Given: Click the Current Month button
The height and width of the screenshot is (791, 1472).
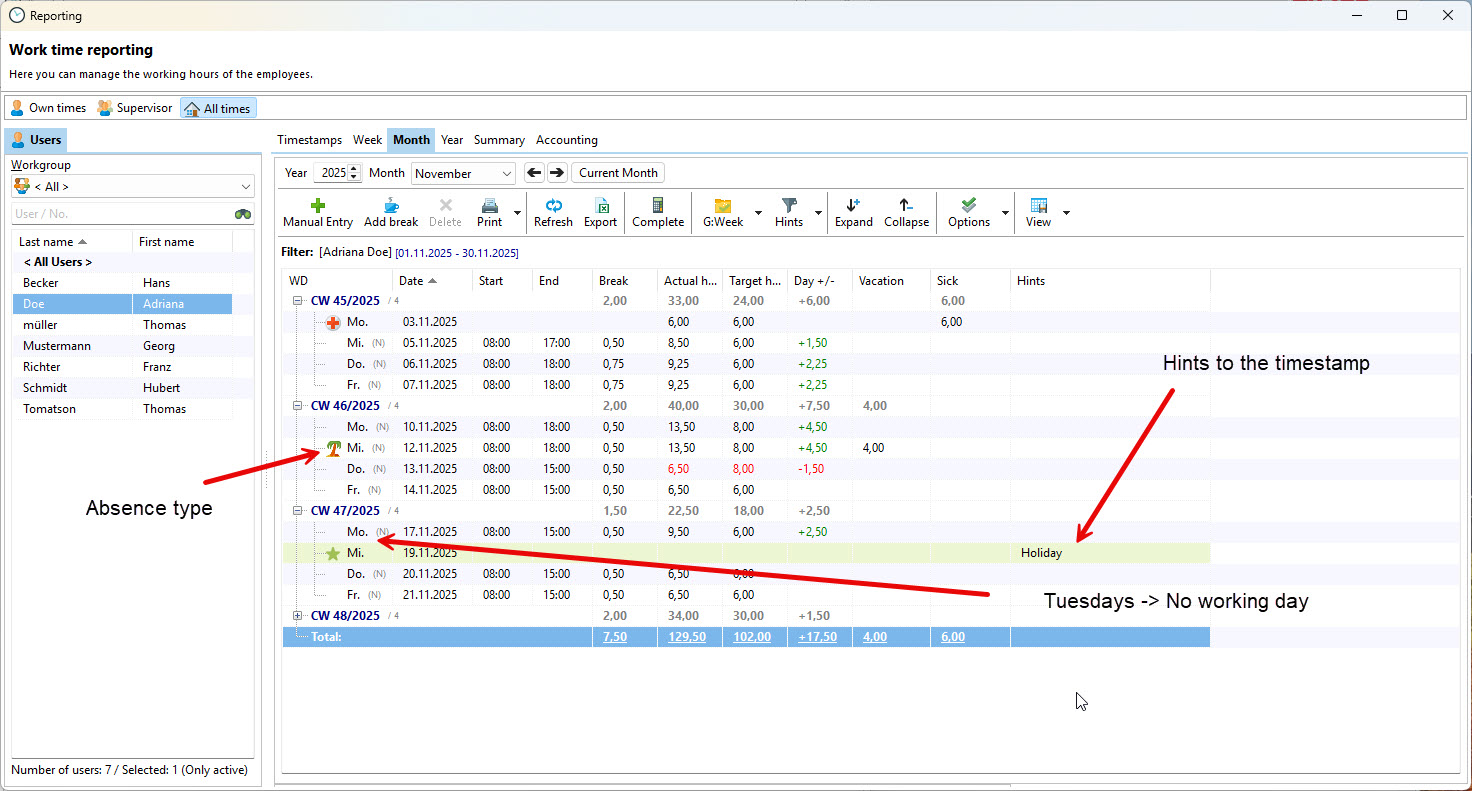Looking at the screenshot, I should (x=618, y=173).
